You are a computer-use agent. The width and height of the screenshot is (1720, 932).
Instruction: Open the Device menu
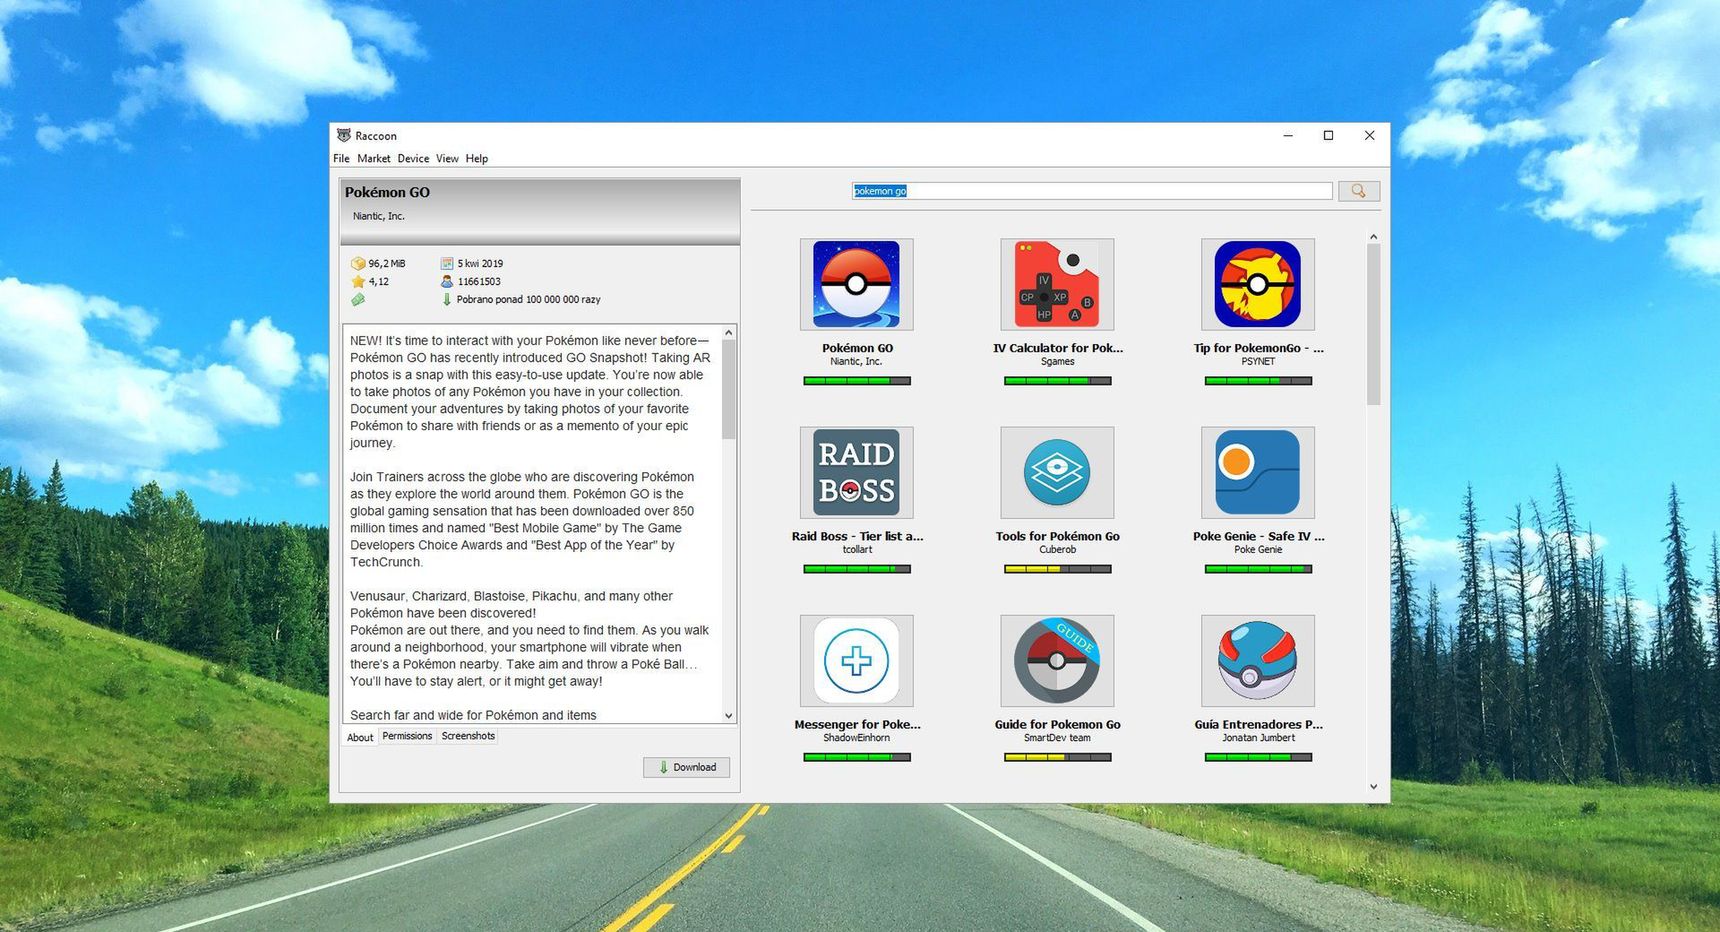click(x=413, y=158)
